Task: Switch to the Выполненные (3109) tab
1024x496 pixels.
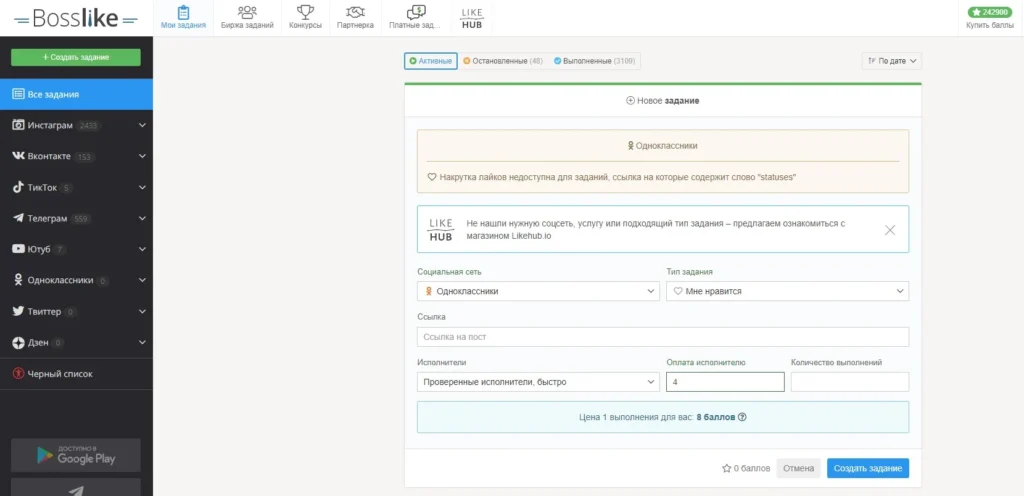Action: pyautogui.click(x=595, y=61)
